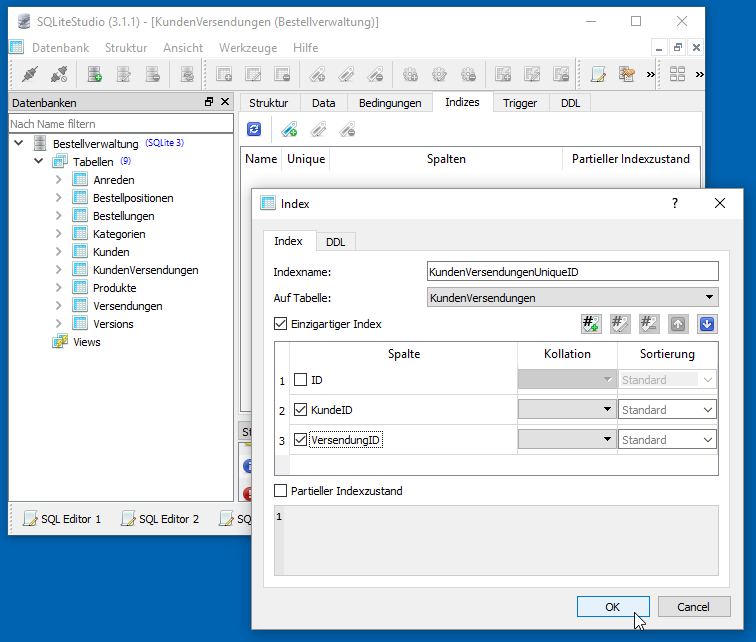This screenshot has height=642, width=756.
Task: Click the connect to database icon
Action: point(29,74)
